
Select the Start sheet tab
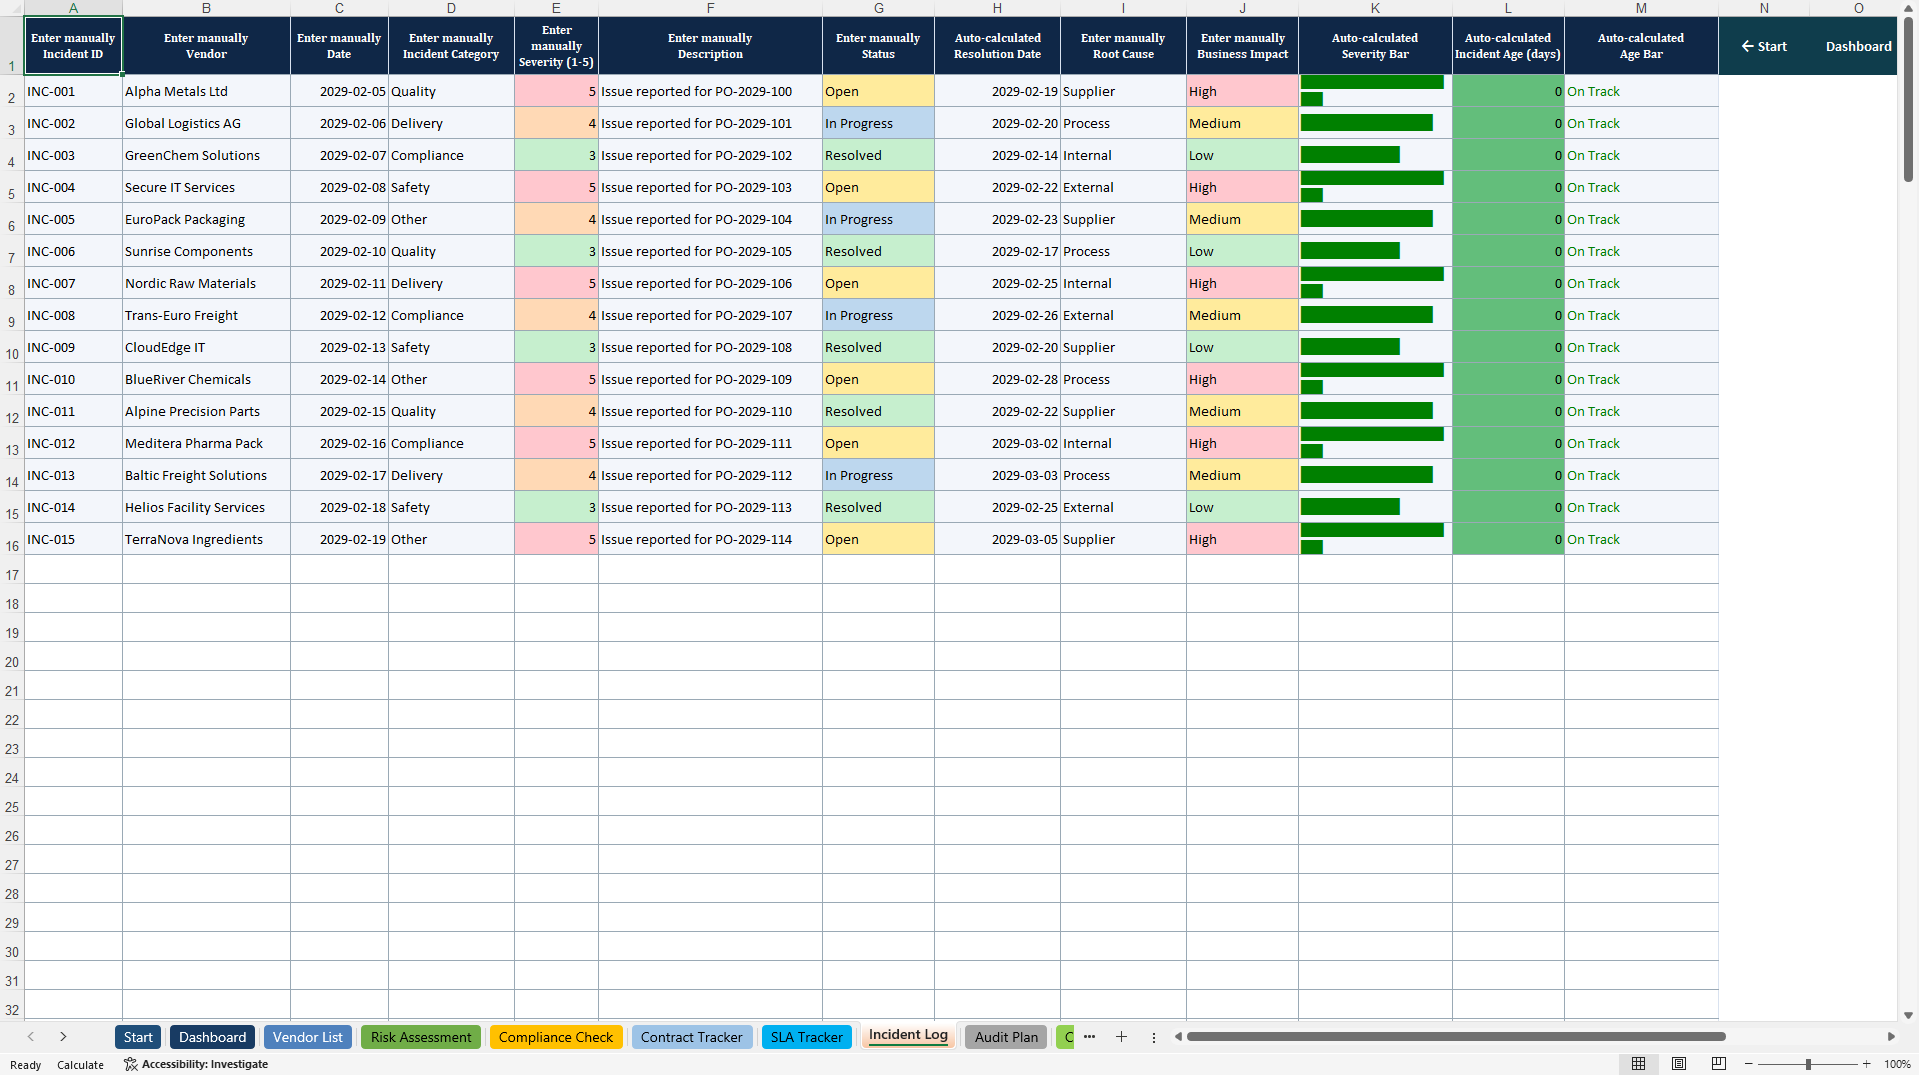[138, 1037]
